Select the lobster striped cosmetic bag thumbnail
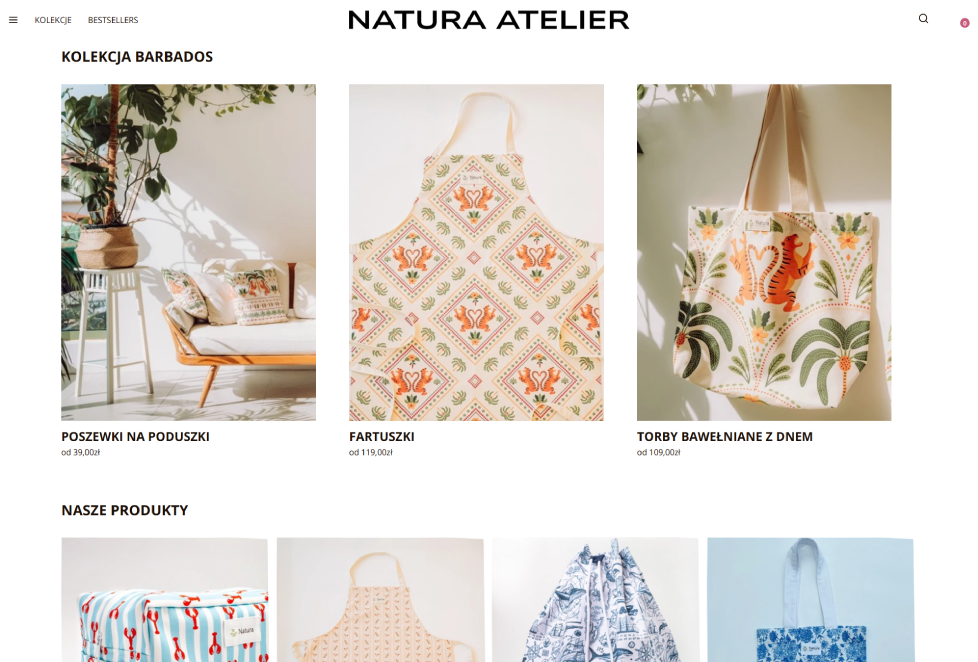 click(165, 600)
